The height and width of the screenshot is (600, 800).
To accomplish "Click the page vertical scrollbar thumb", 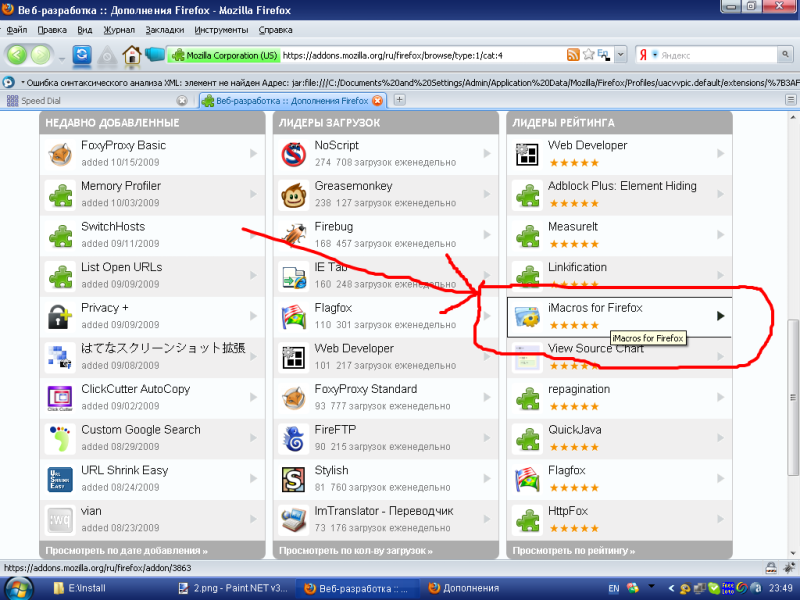I will [792, 398].
